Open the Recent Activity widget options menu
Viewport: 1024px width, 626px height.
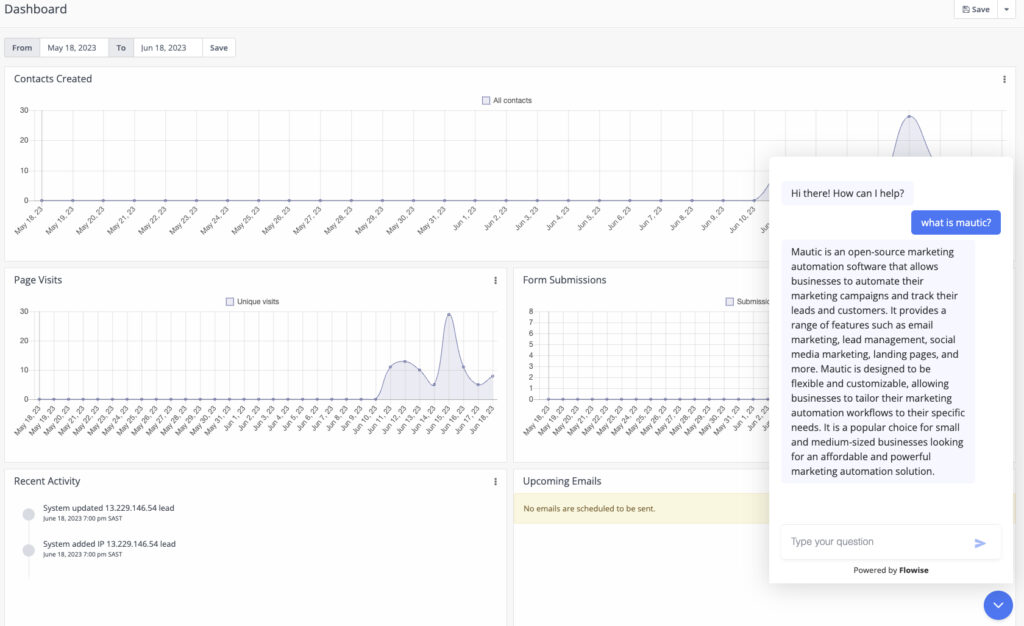click(495, 482)
